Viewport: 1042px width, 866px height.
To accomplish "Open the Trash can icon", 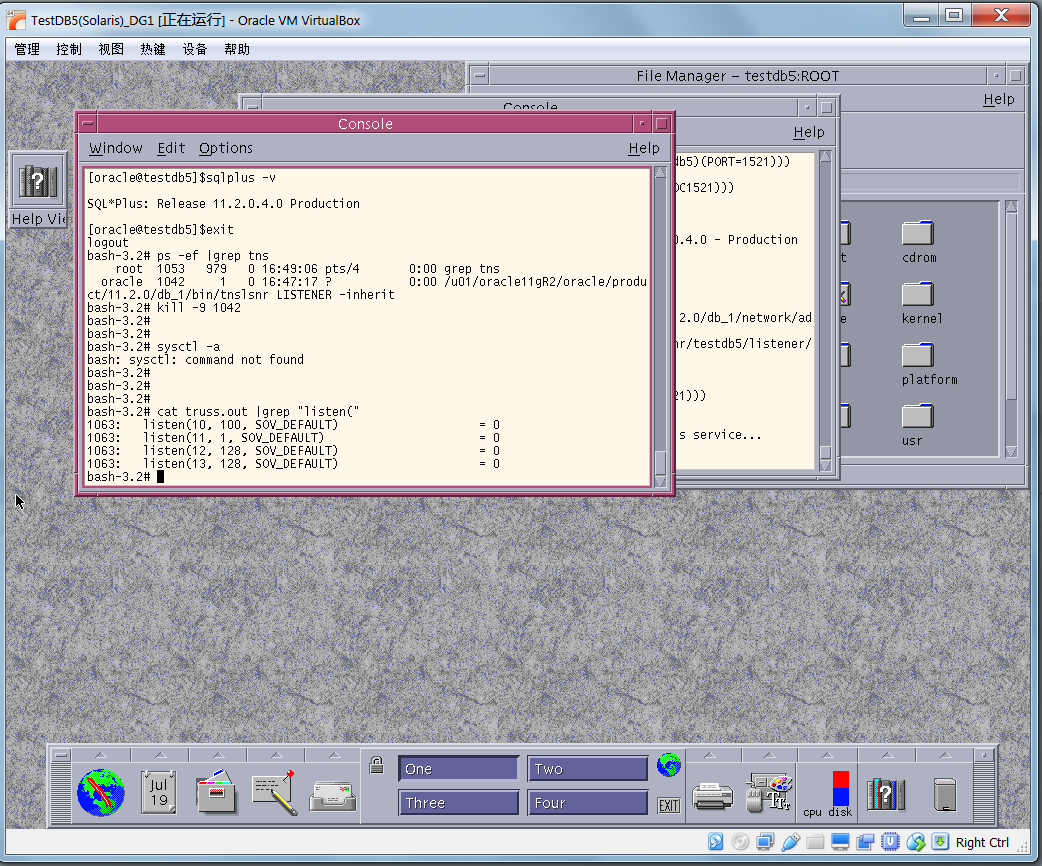I will [x=944, y=794].
